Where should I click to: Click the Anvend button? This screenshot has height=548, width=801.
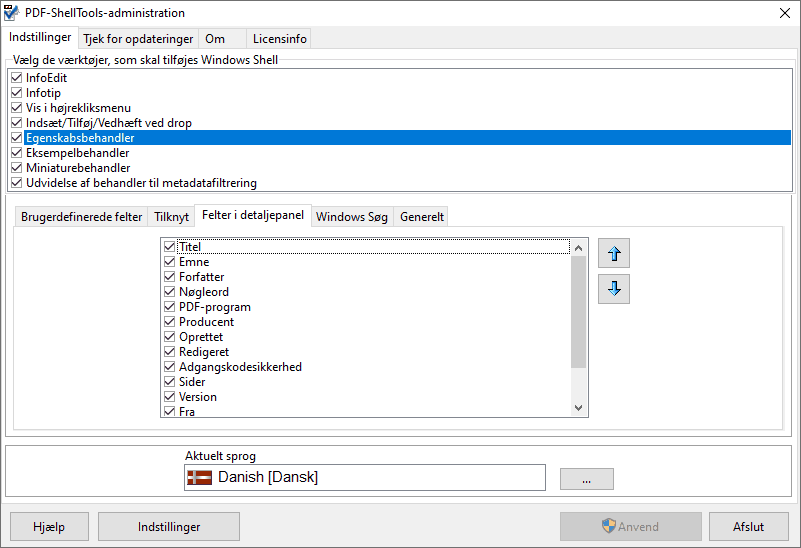630,527
